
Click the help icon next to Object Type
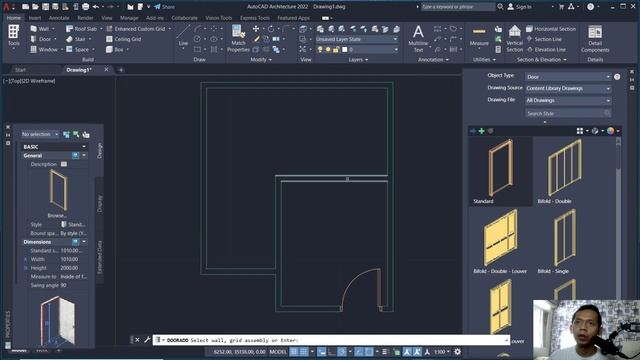click(x=617, y=77)
